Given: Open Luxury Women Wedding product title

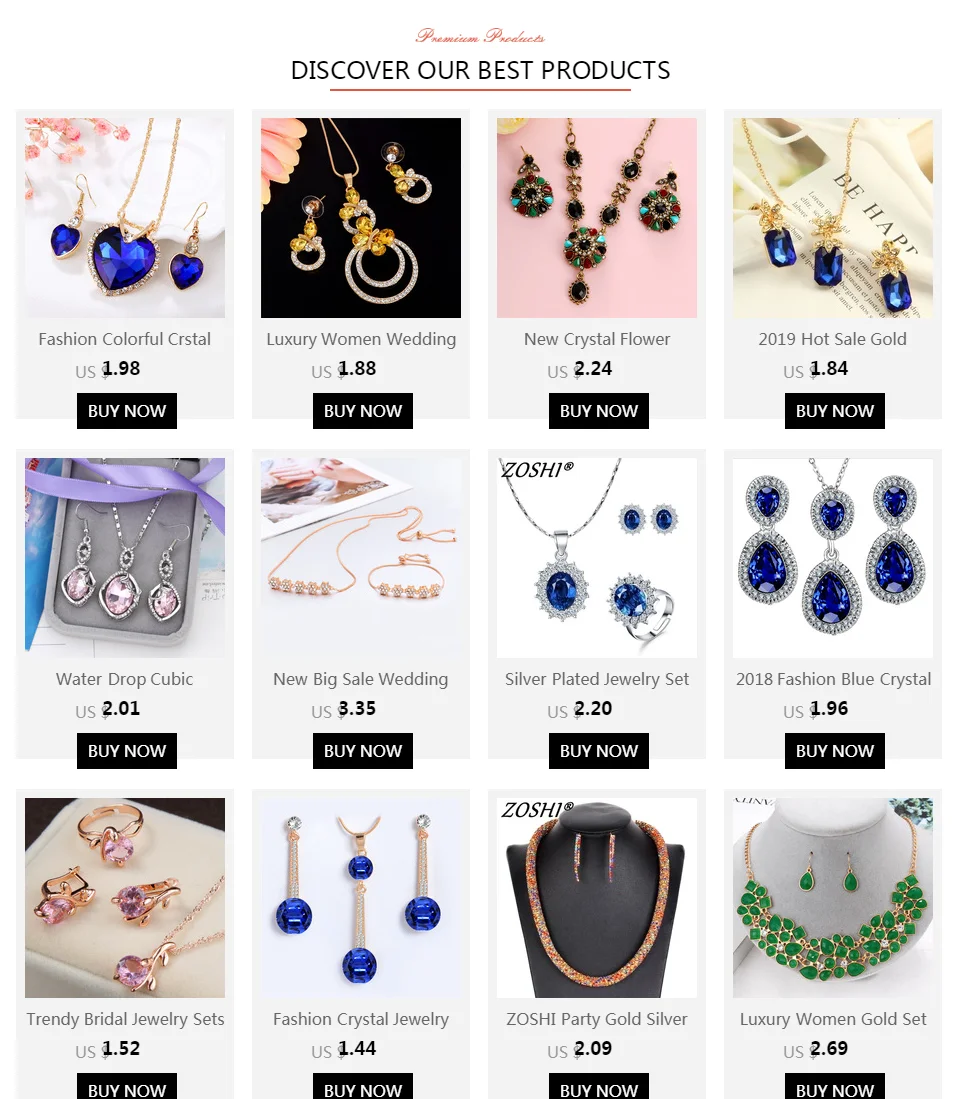Looking at the screenshot, I should [x=361, y=339].
